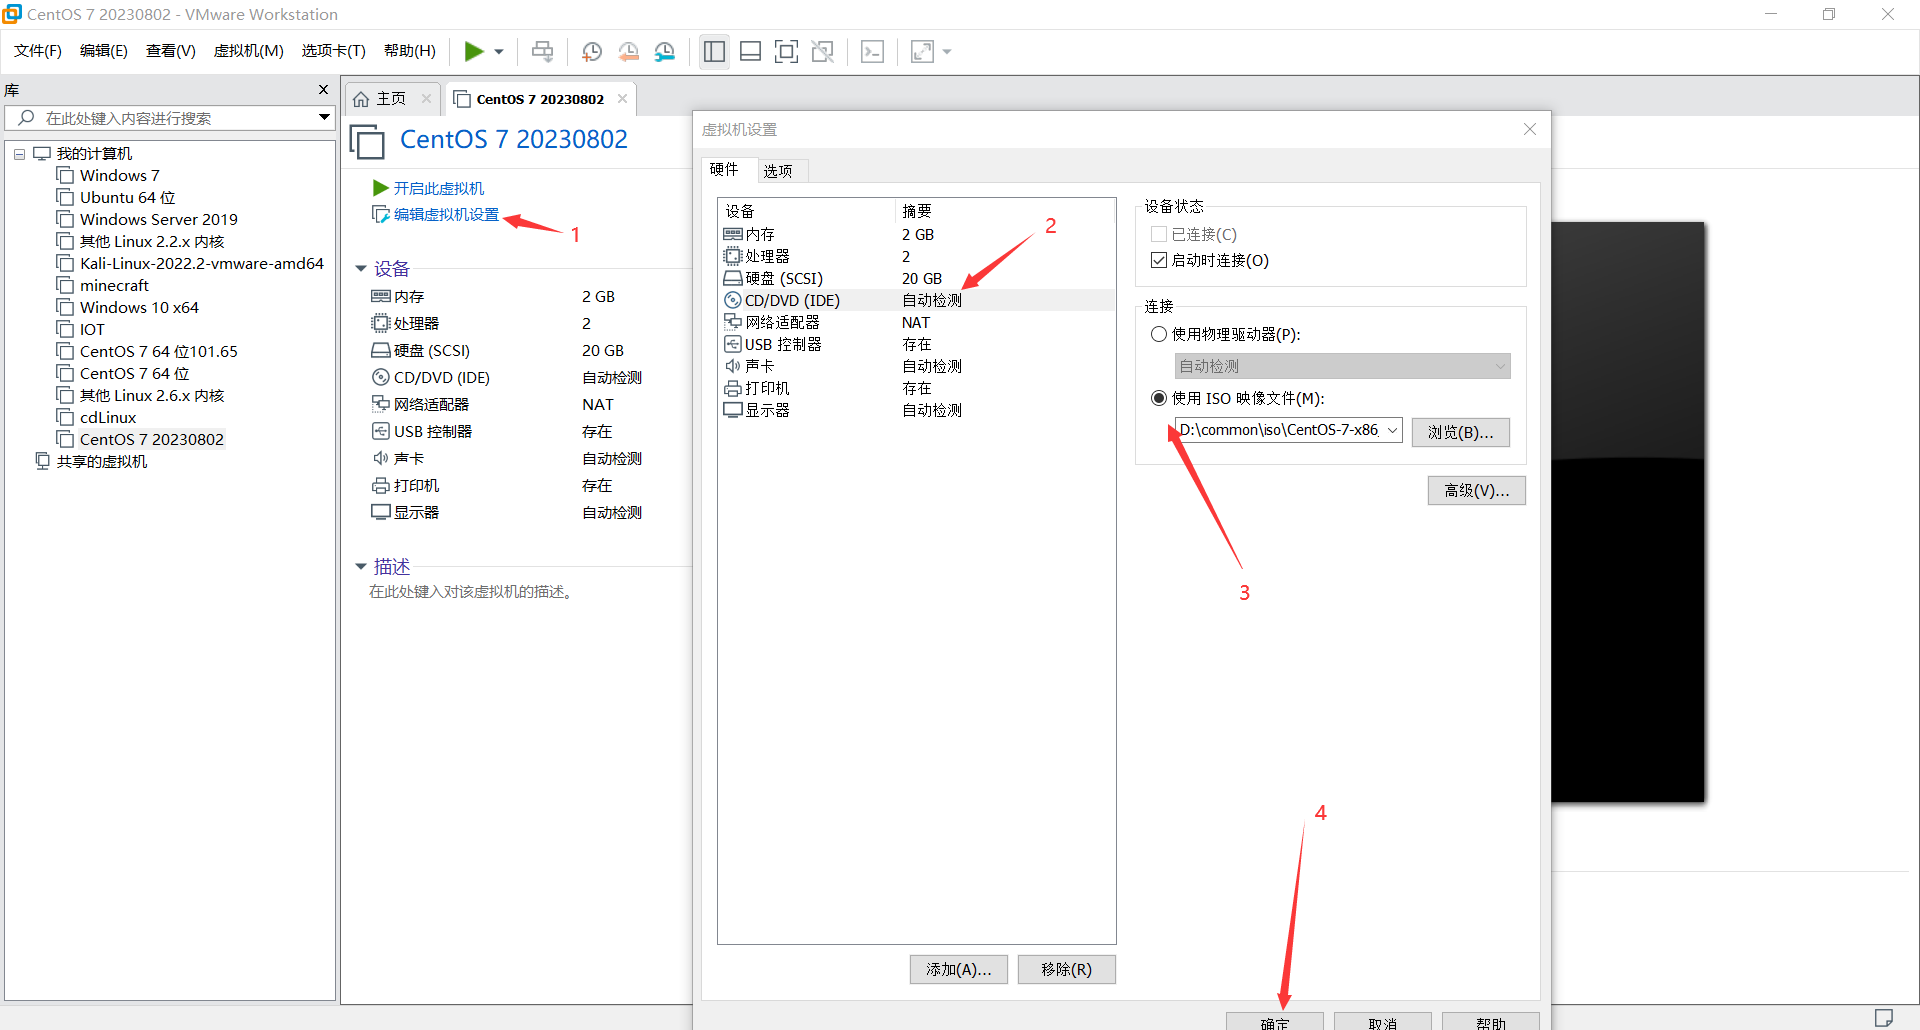Switch to the 主页 home tab

point(391,98)
